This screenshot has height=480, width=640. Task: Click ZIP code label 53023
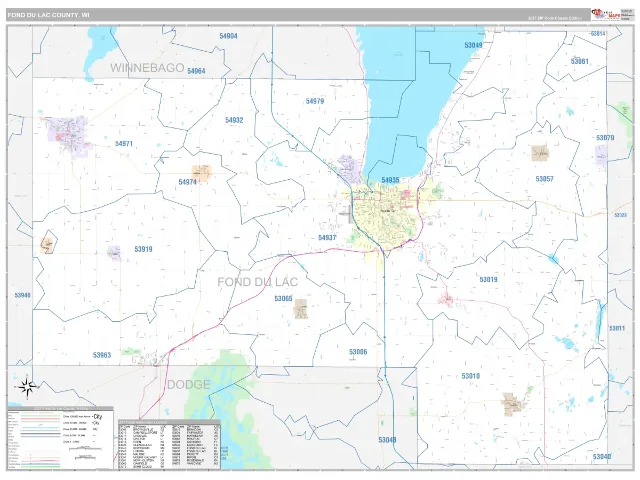(620, 215)
